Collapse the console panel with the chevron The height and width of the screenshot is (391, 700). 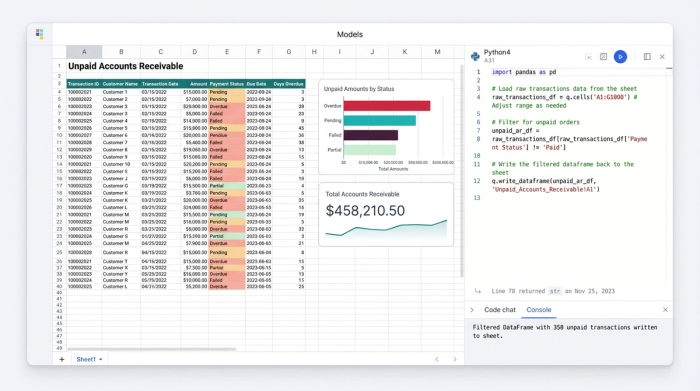click(x=472, y=310)
